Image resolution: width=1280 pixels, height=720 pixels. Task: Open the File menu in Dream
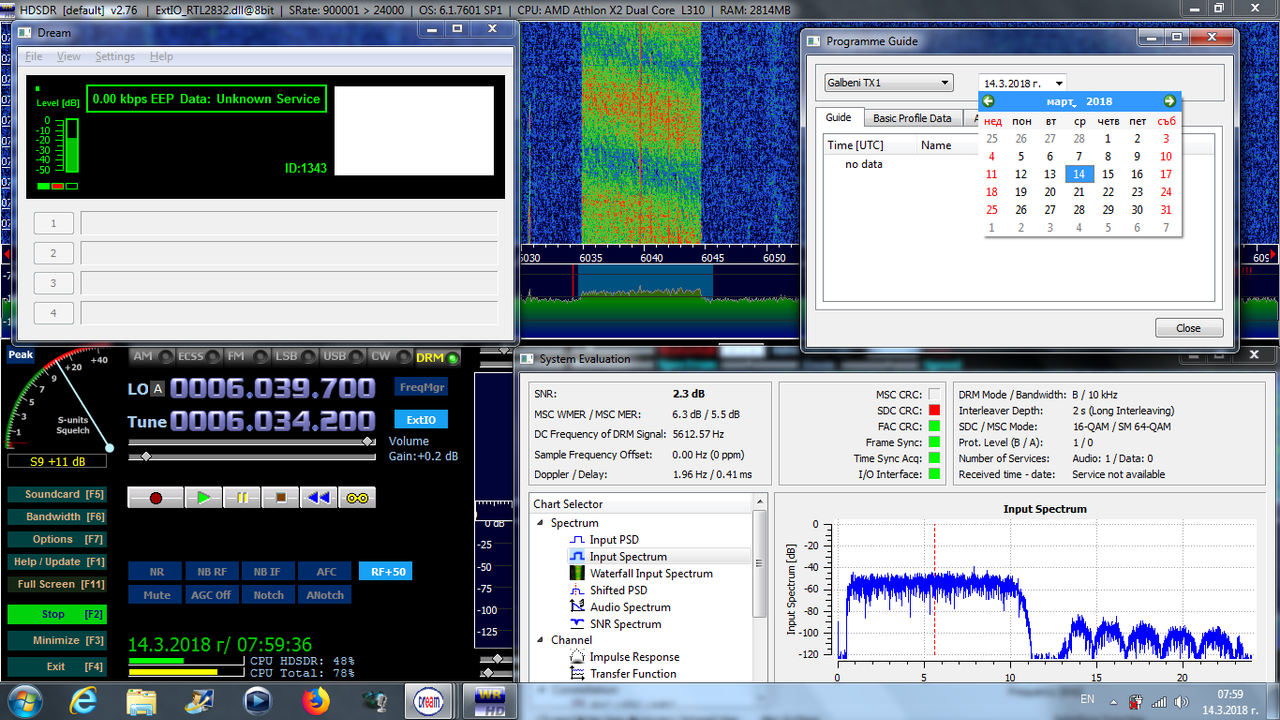point(34,57)
